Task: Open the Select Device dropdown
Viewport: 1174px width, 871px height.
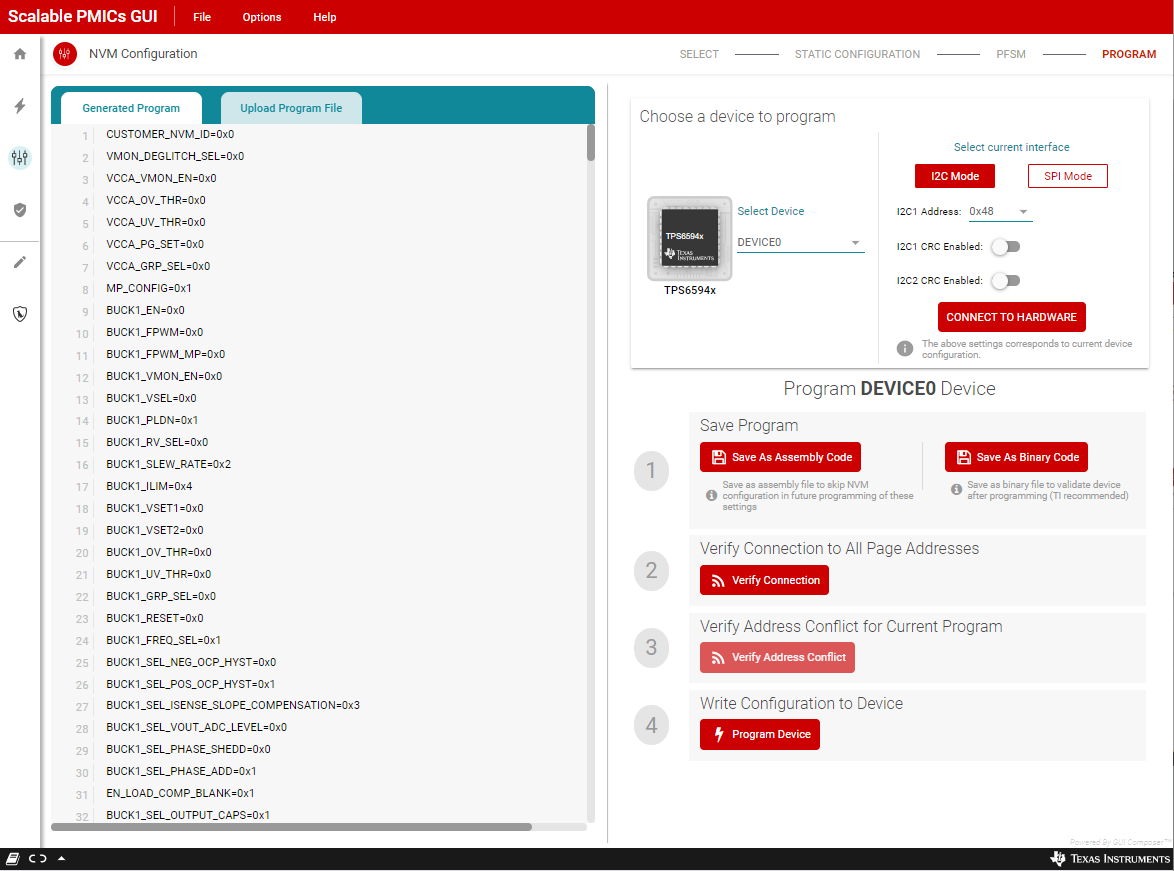Action: (x=800, y=243)
